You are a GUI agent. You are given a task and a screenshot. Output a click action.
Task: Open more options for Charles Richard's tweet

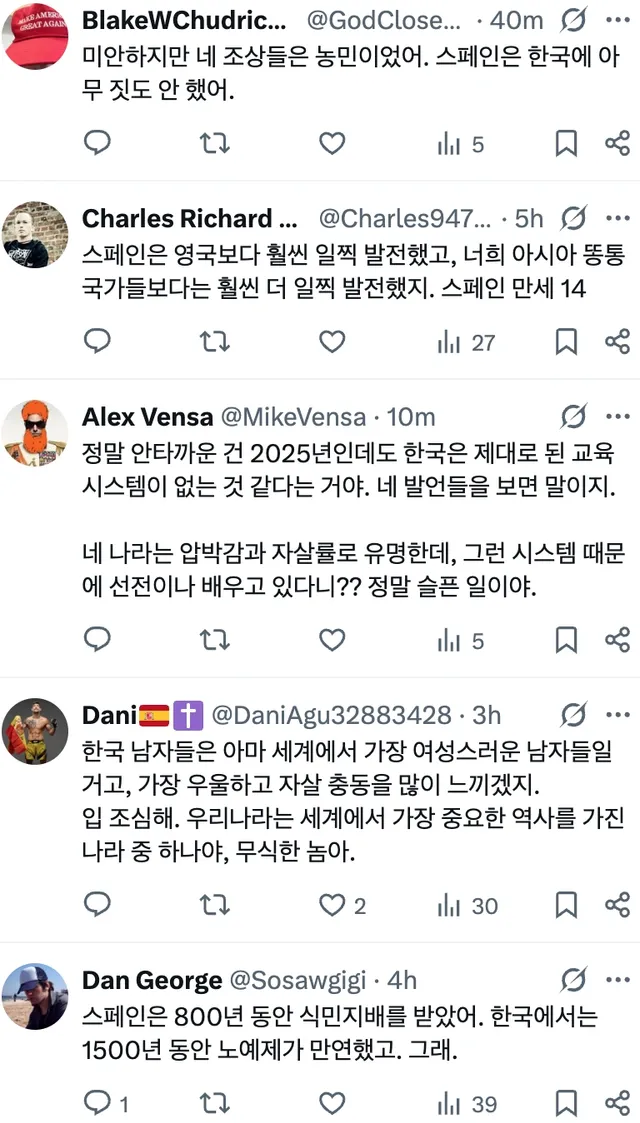(x=617, y=217)
